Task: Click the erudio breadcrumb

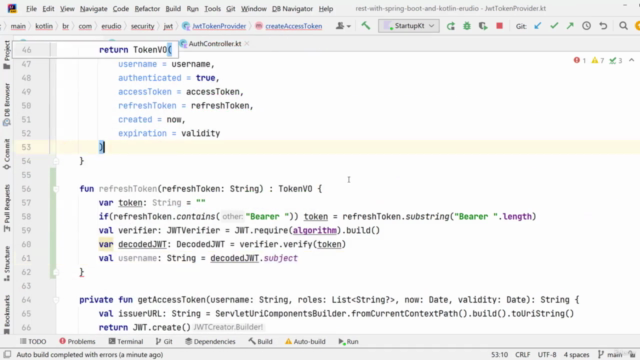Action: (111, 26)
